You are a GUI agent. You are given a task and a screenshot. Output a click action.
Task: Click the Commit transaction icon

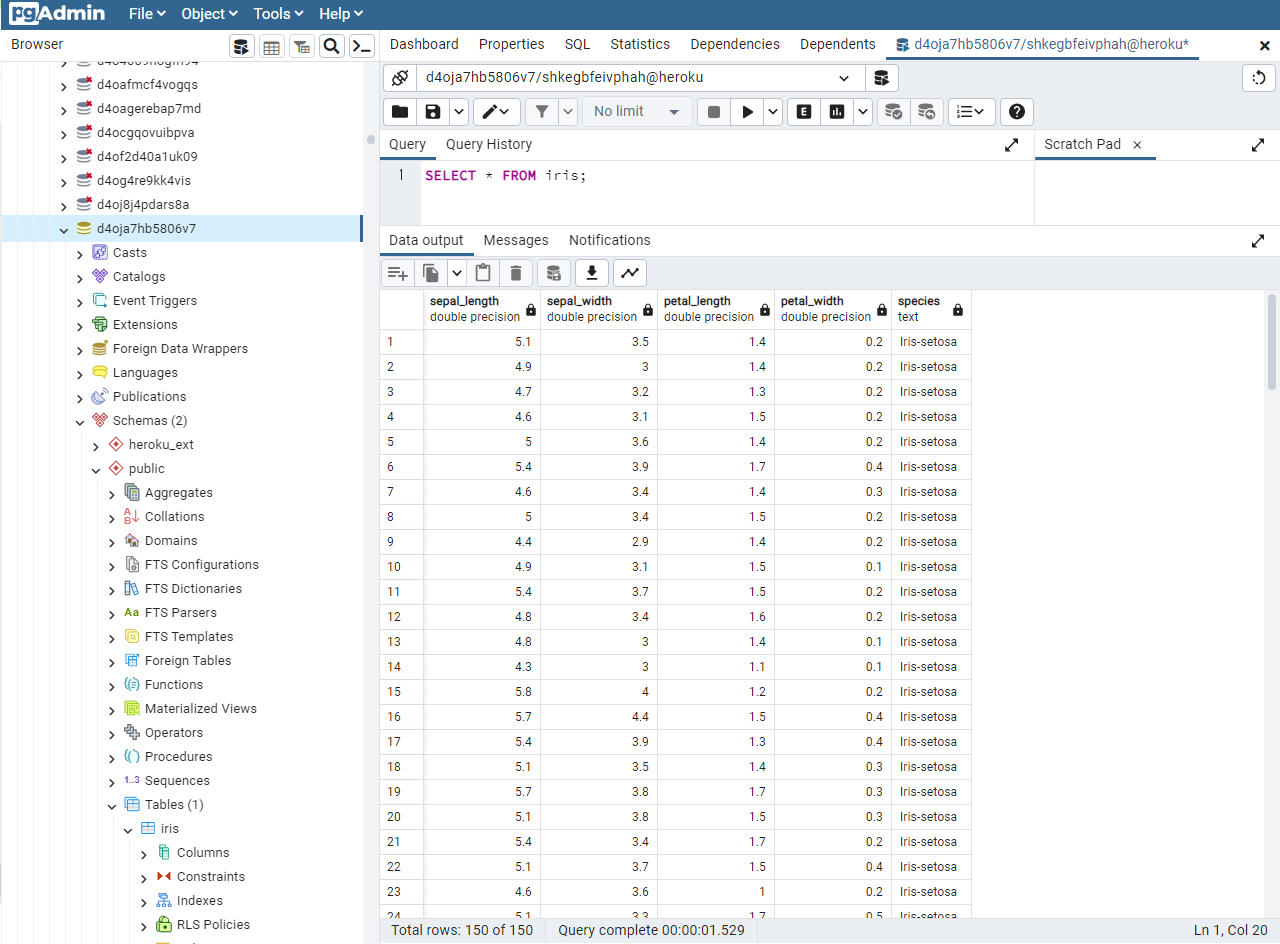point(894,112)
